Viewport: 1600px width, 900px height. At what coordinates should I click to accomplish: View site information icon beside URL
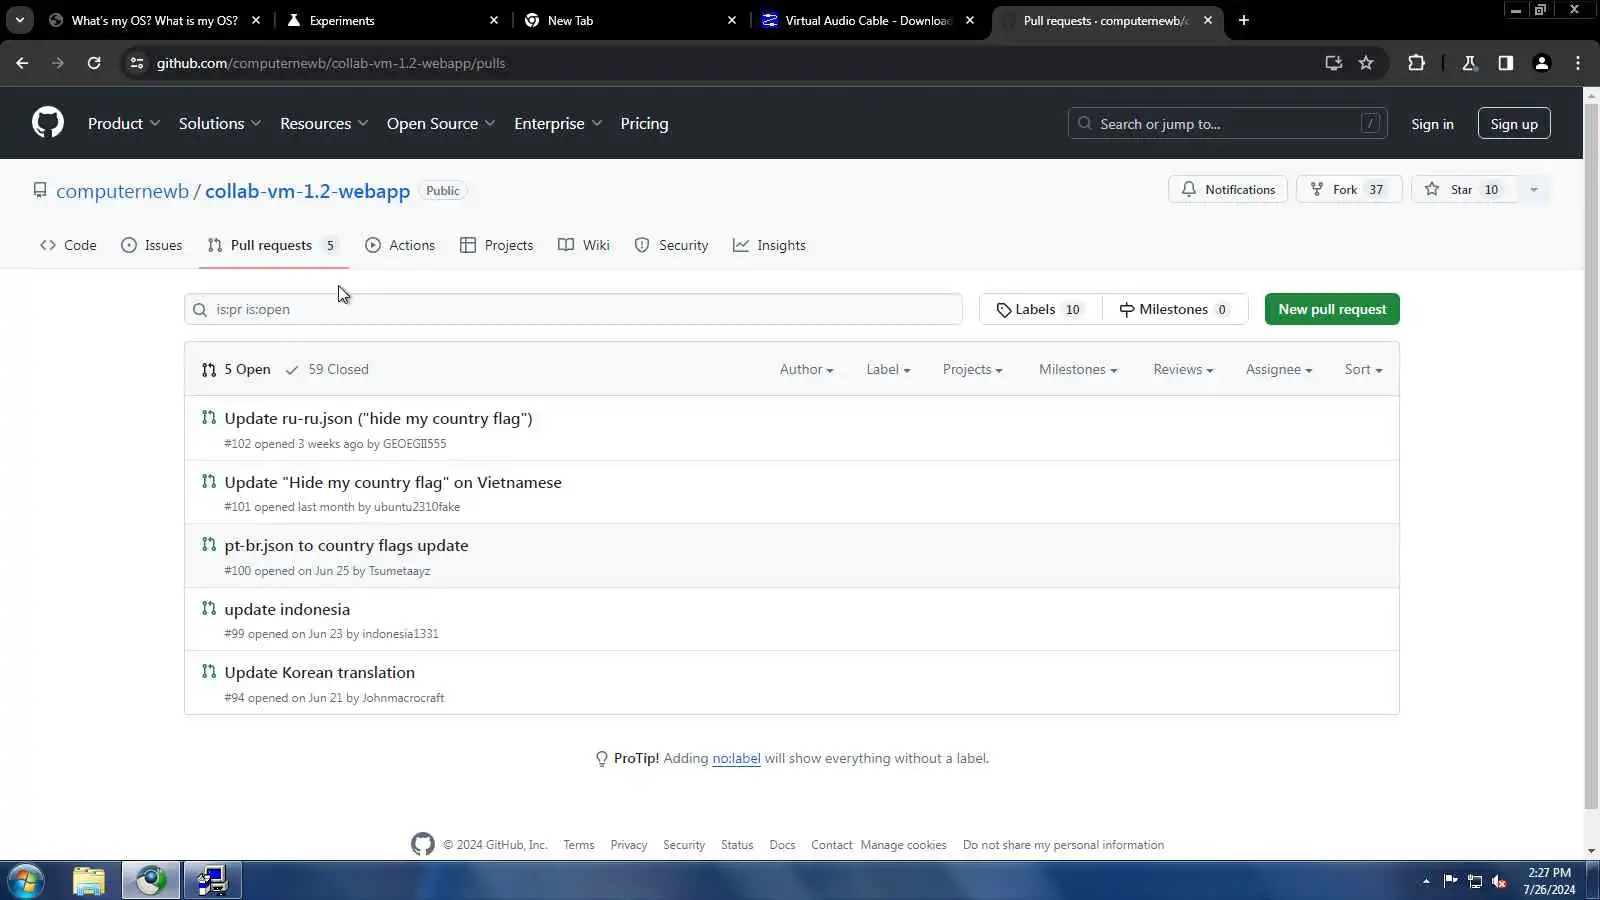tap(137, 63)
